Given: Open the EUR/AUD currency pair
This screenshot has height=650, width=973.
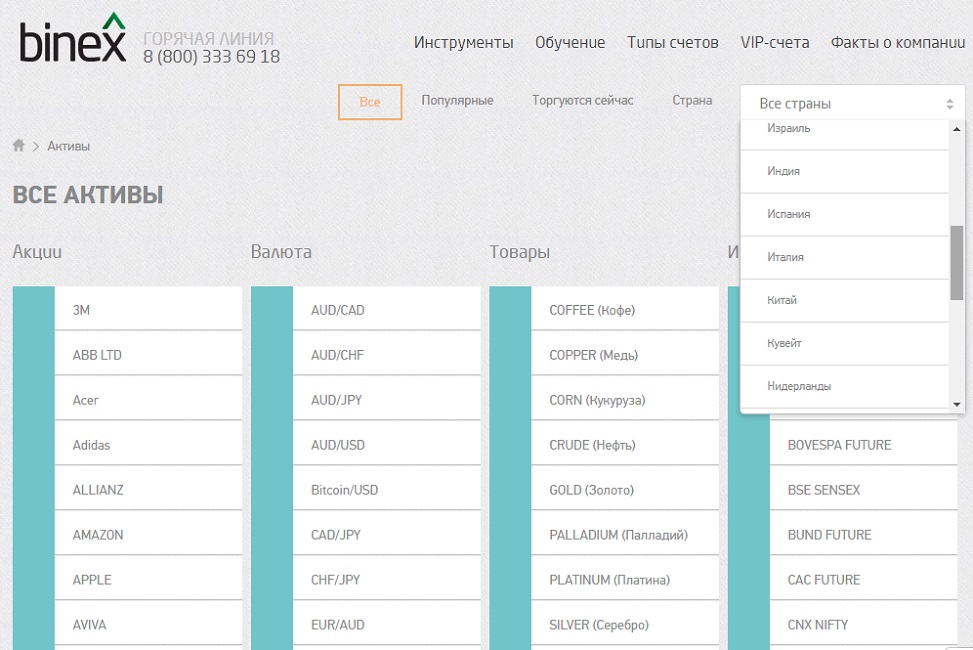Looking at the screenshot, I should pos(387,623).
